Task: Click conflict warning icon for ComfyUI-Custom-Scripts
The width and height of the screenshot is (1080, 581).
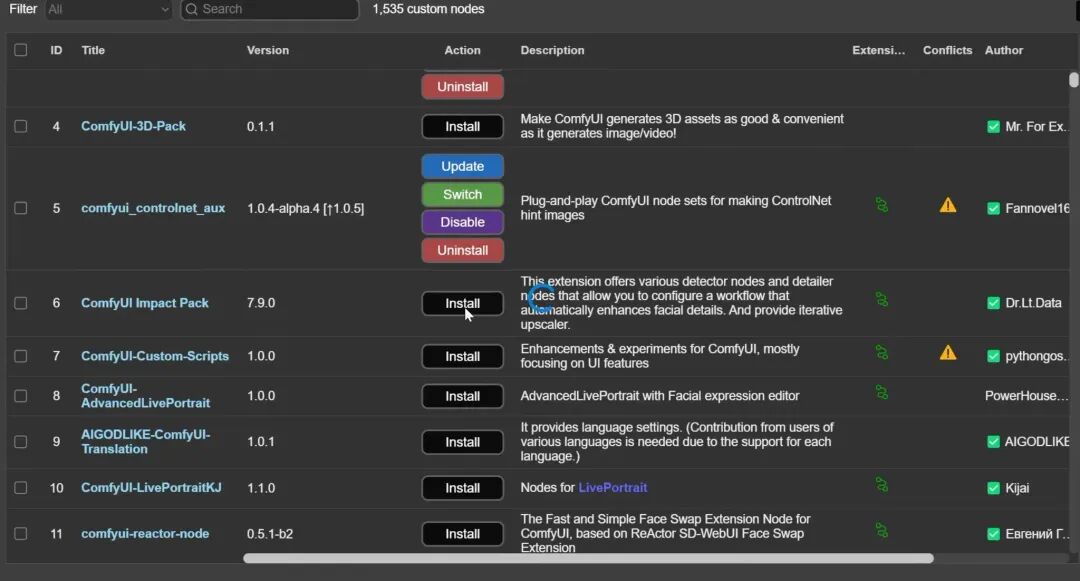Action: (948, 353)
